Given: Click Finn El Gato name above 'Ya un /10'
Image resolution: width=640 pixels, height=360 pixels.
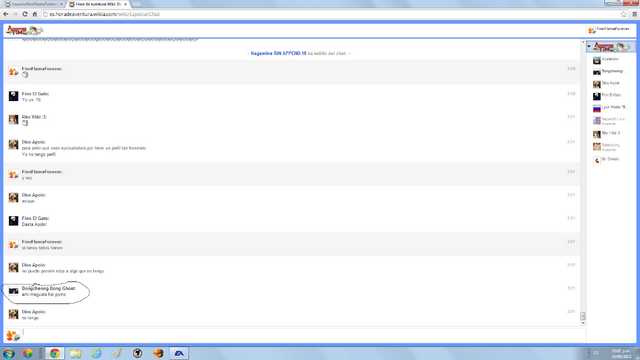Looking at the screenshot, I should pos(35,93).
